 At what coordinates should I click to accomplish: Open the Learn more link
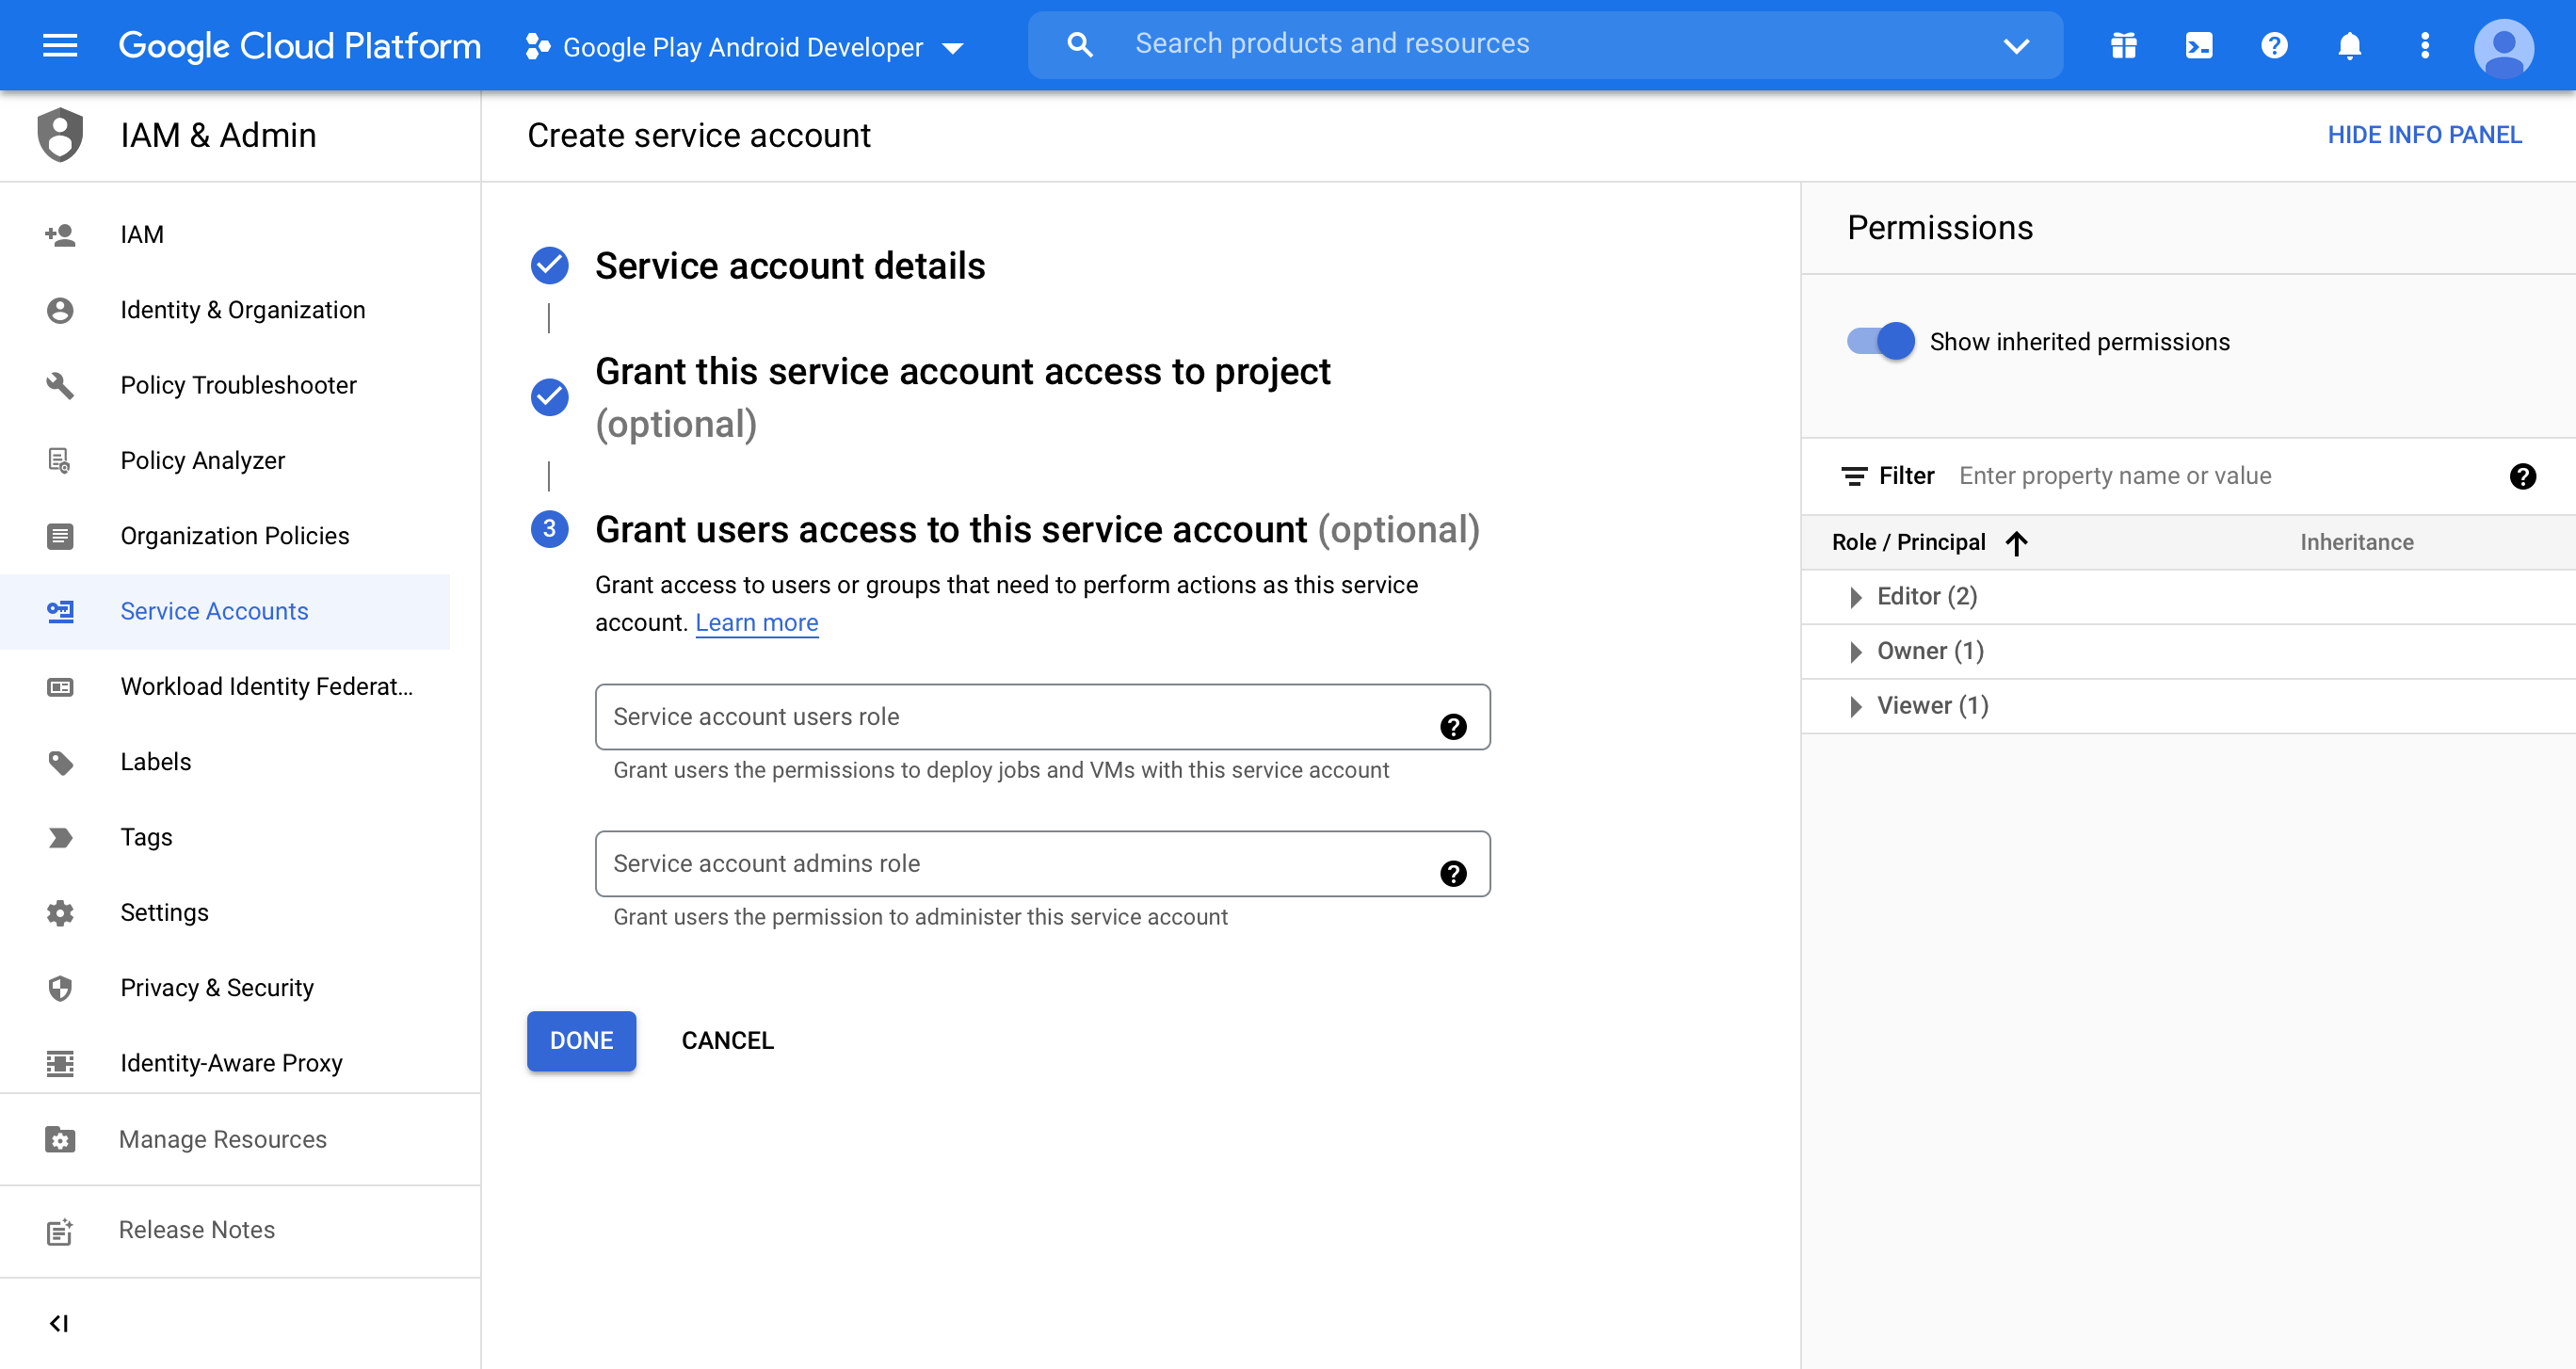click(x=756, y=622)
